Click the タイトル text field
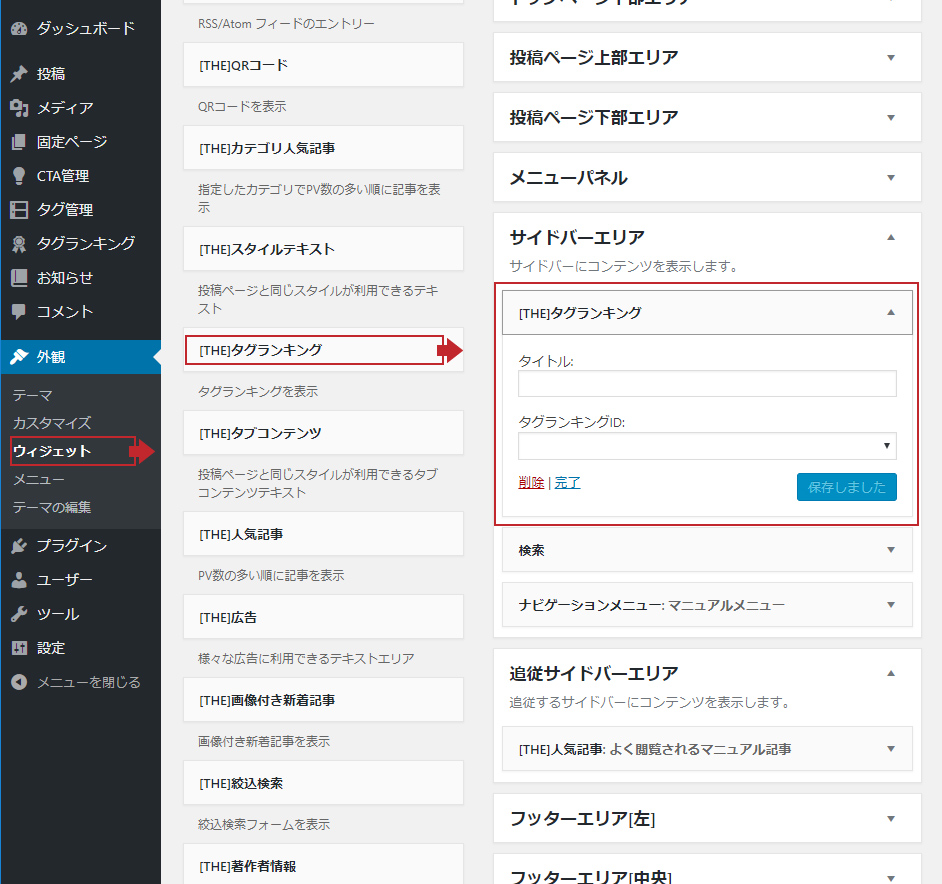The height and width of the screenshot is (884, 942). click(x=706, y=384)
